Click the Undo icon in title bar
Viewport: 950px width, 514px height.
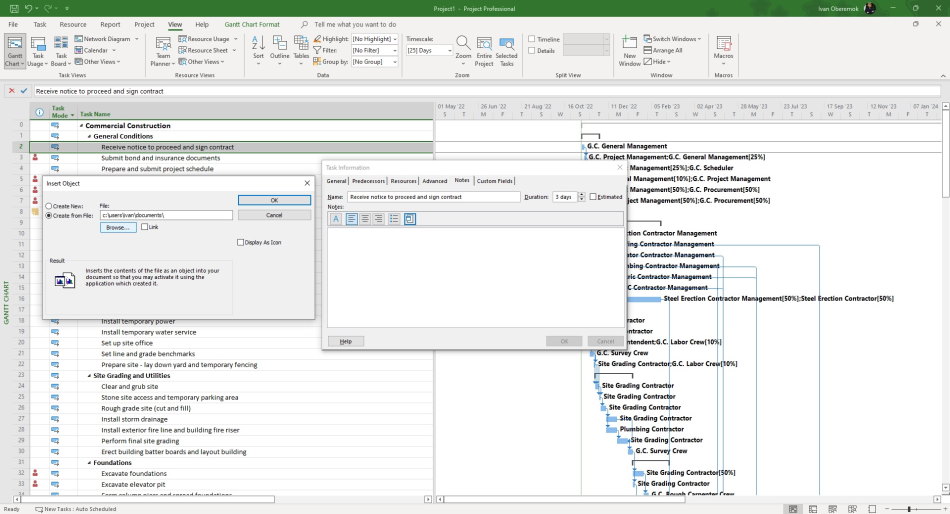tap(28, 8)
